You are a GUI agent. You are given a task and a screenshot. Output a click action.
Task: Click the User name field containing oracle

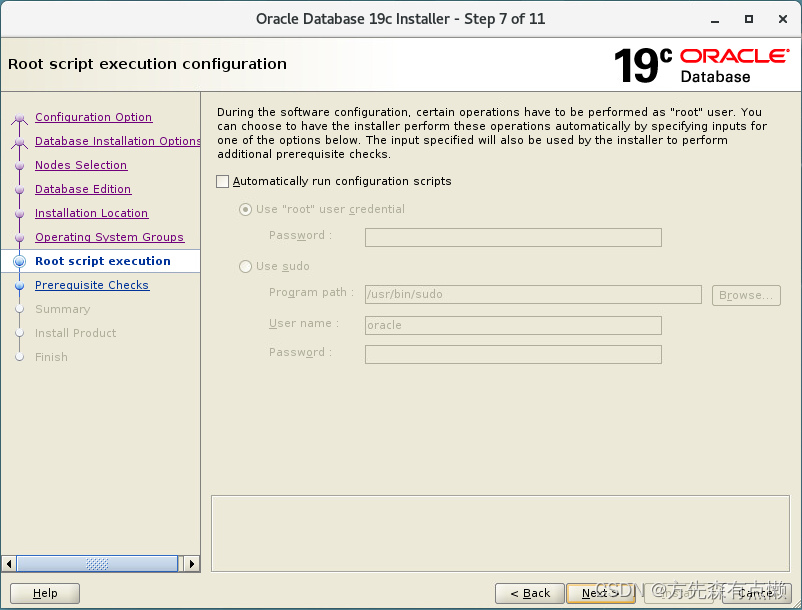(x=513, y=325)
